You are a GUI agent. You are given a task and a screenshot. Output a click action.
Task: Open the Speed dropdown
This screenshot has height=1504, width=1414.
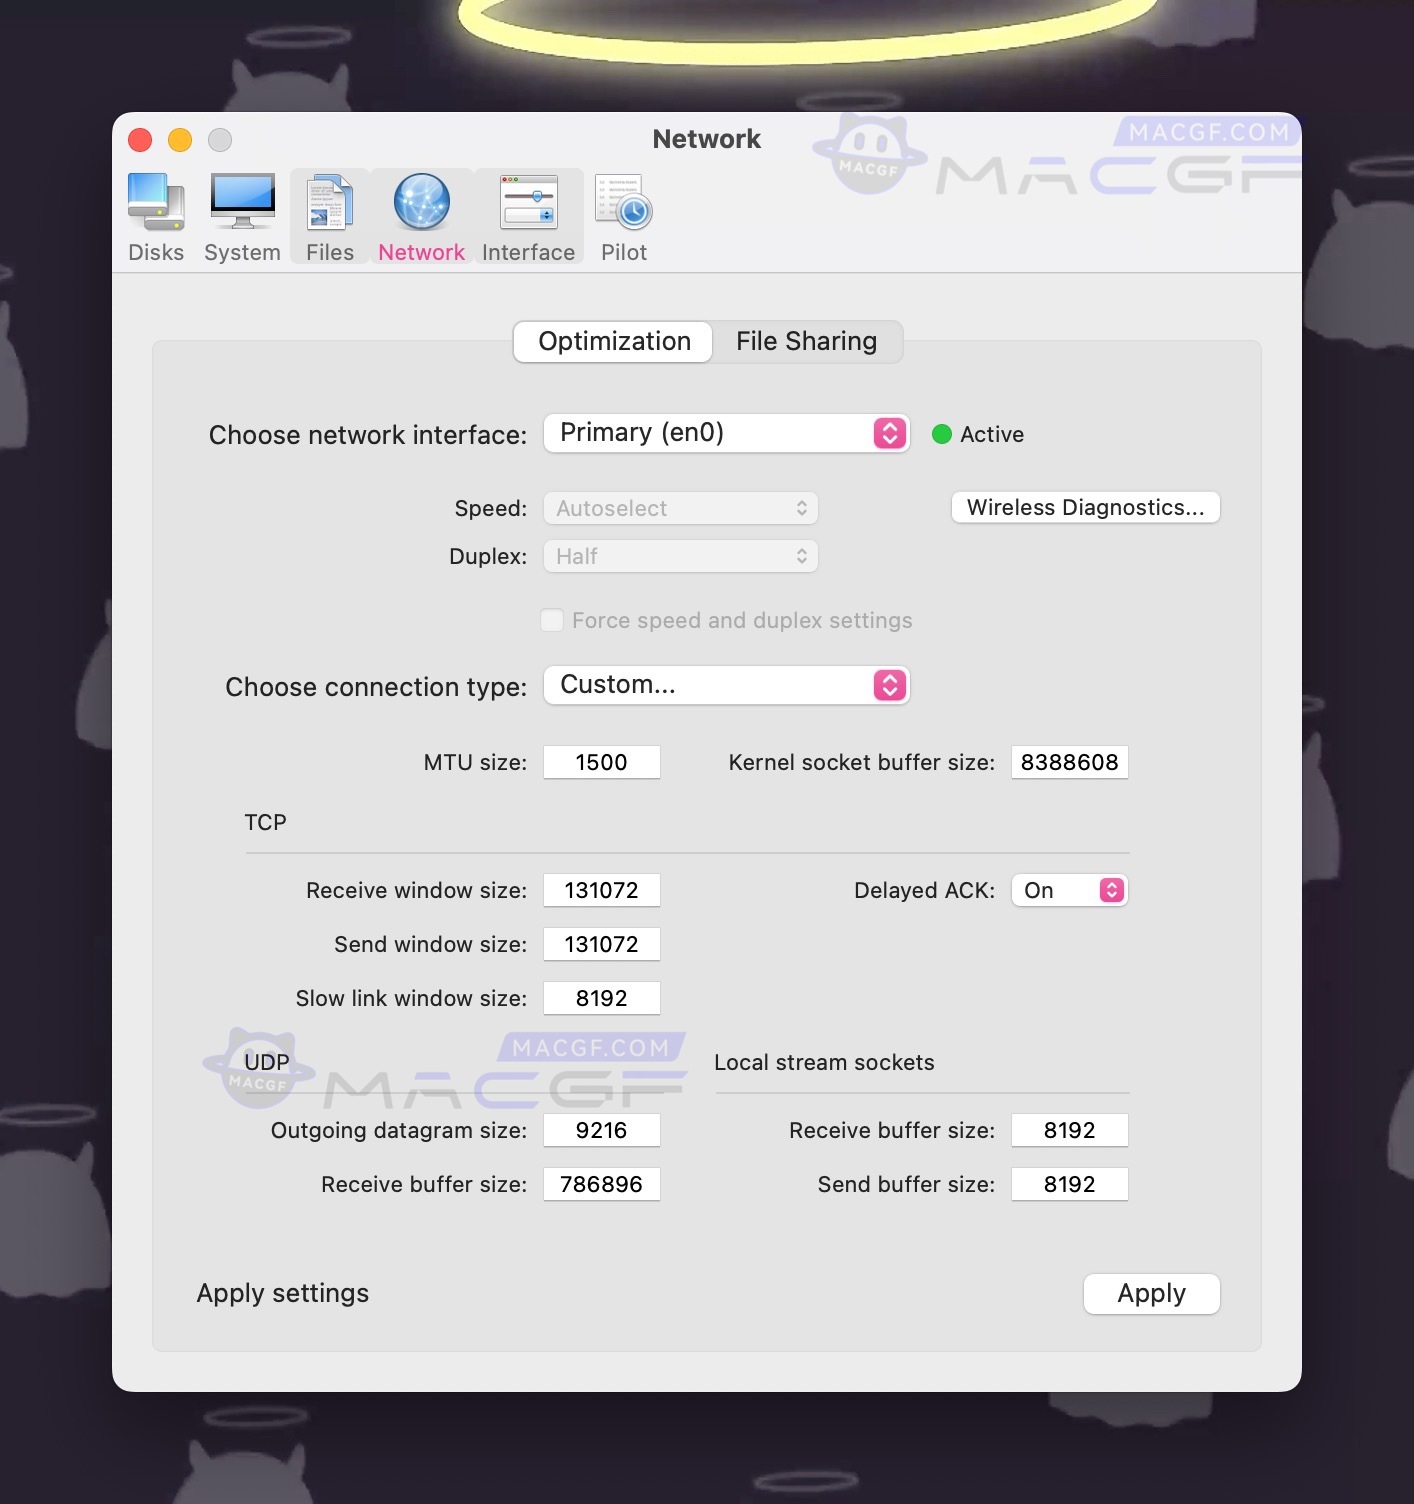pos(680,508)
